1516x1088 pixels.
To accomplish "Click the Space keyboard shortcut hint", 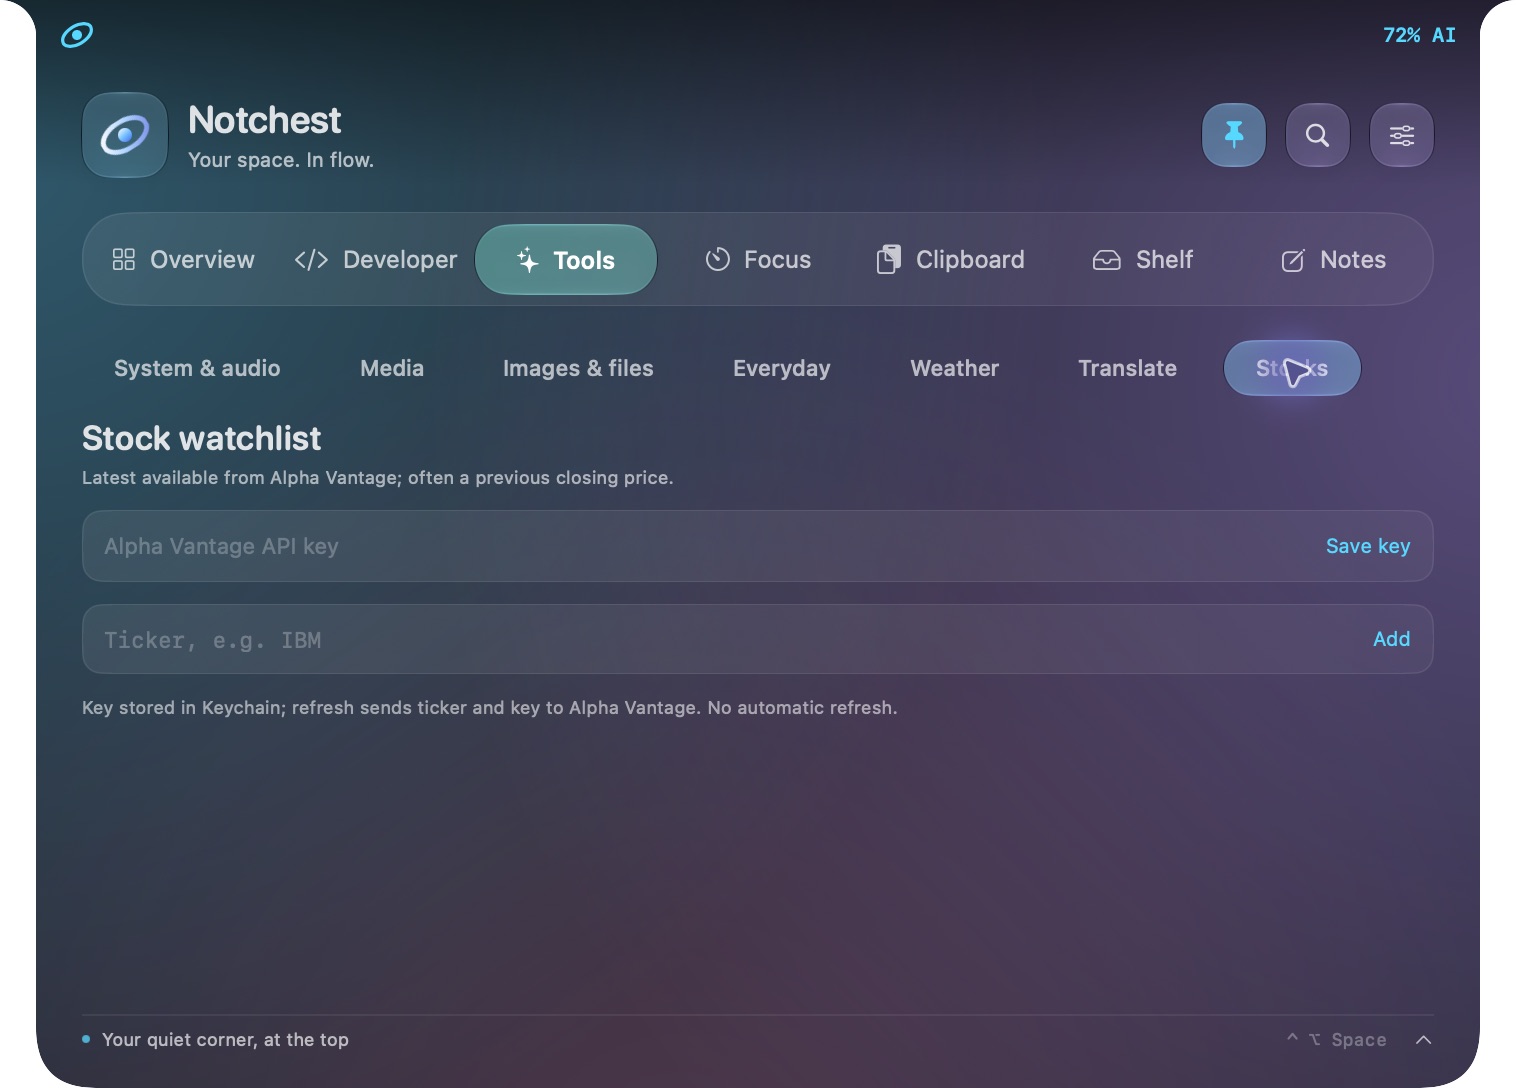I will pos(1337,1040).
